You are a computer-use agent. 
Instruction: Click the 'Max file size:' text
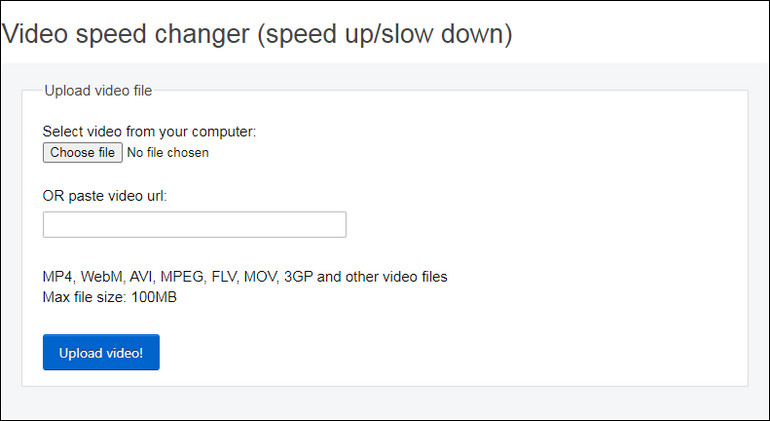[84, 297]
